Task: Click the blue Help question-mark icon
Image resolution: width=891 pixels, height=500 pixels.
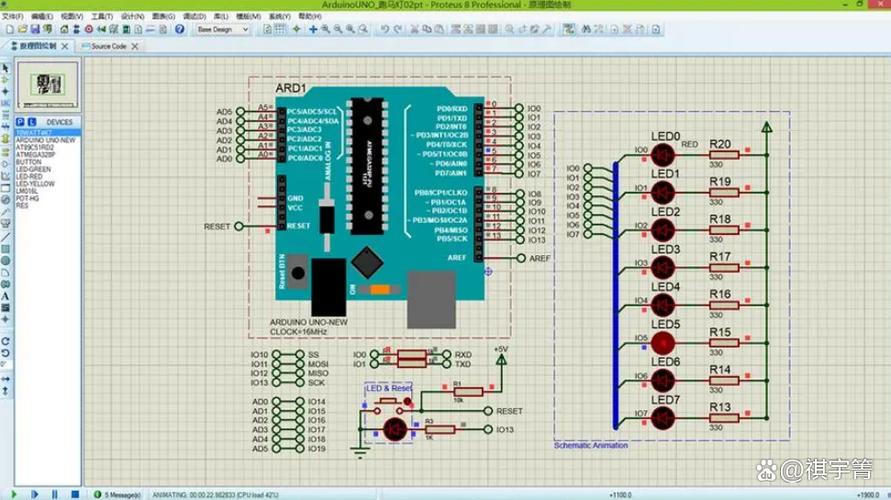Action: [x=180, y=29]
